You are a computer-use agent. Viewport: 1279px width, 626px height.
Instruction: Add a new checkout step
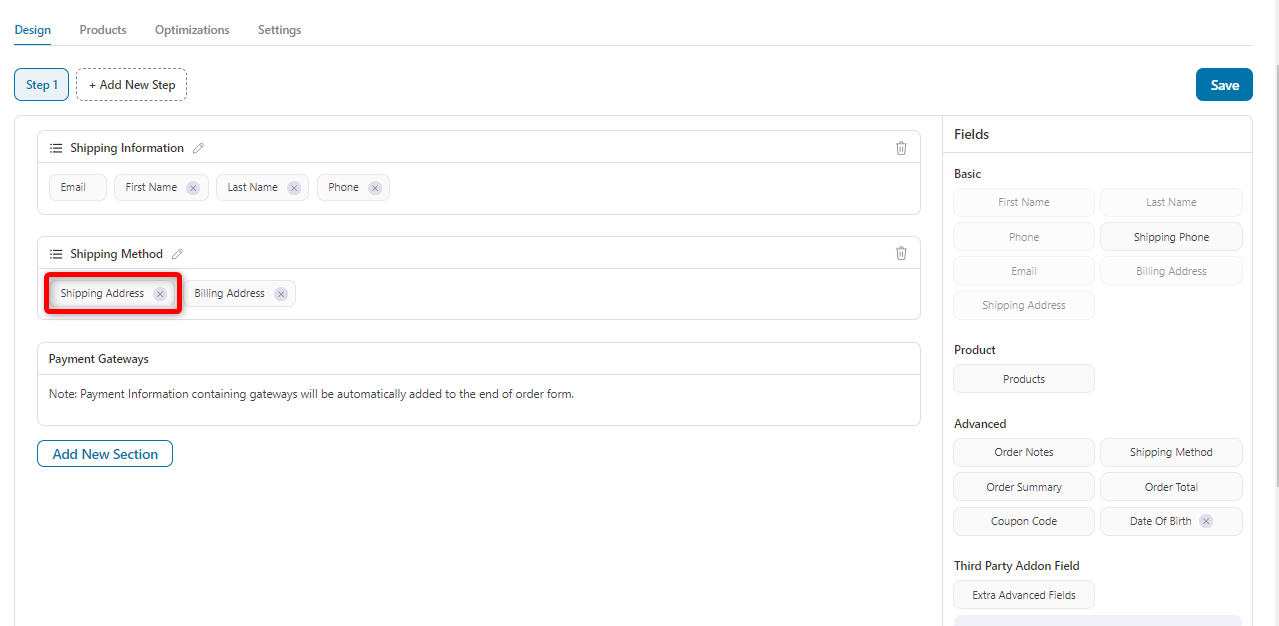point(132,85)
